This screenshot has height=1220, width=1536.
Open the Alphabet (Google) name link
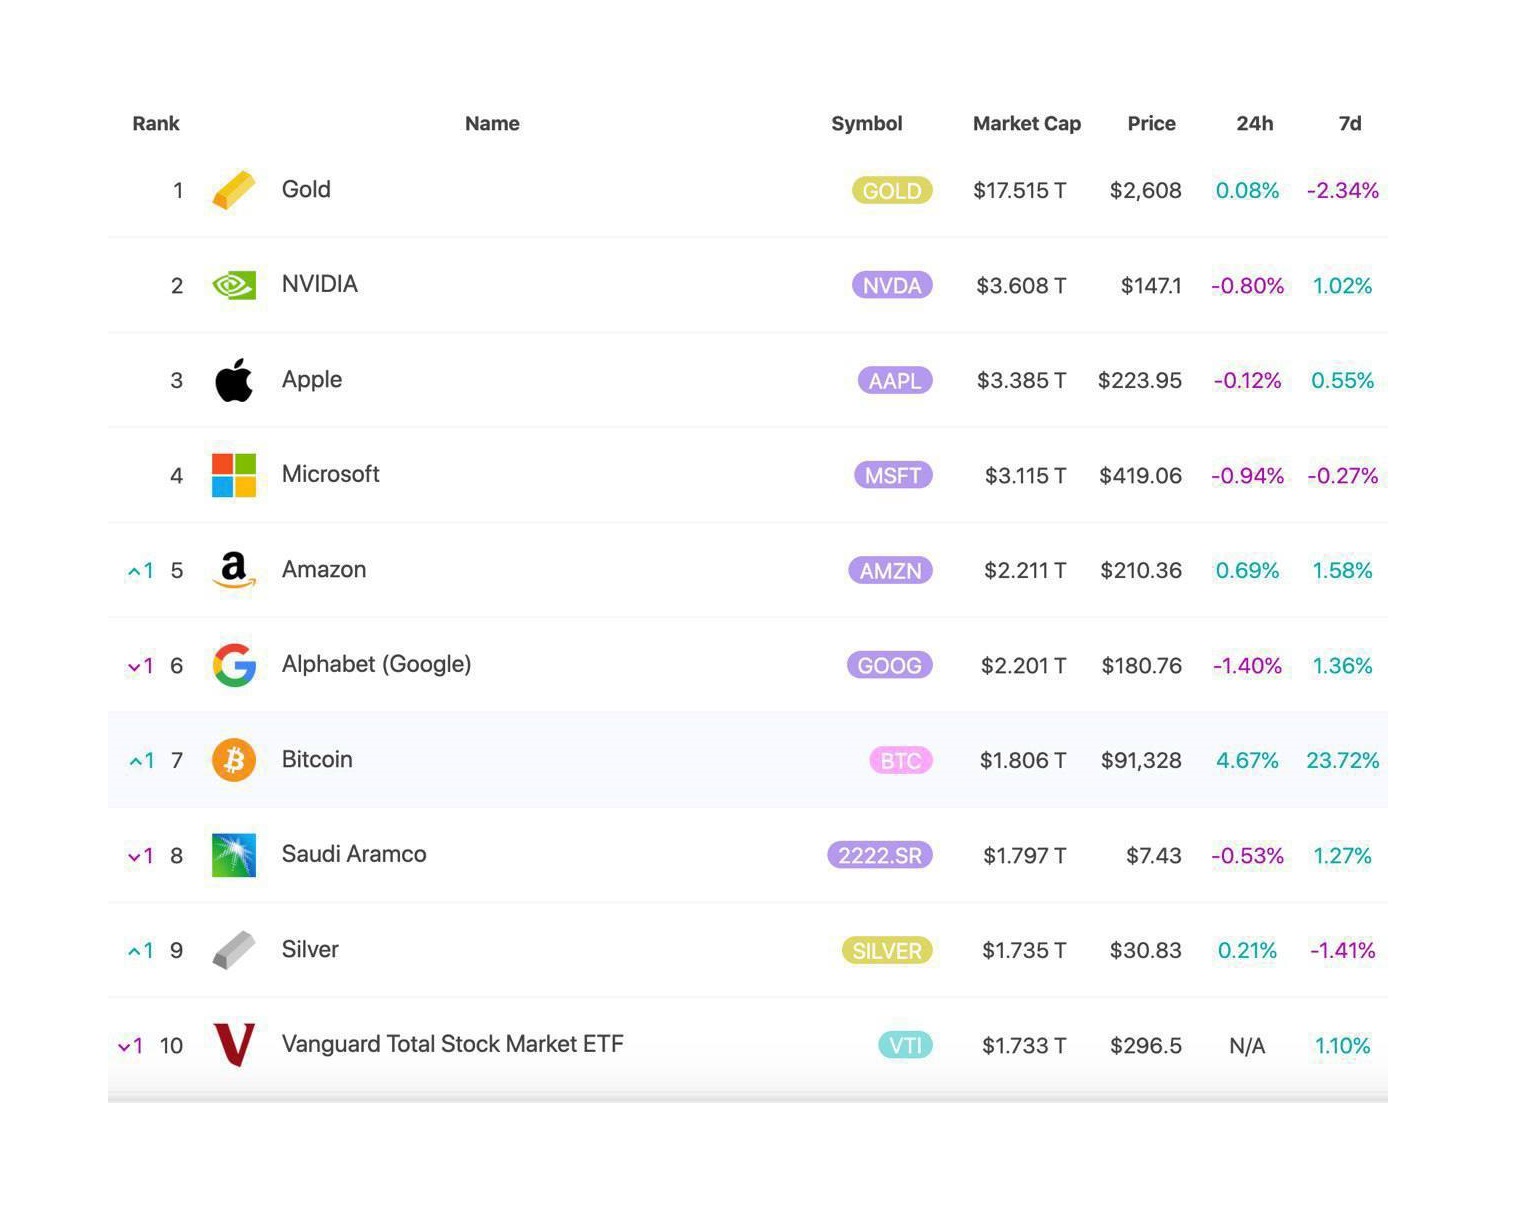tap(376, 664)
